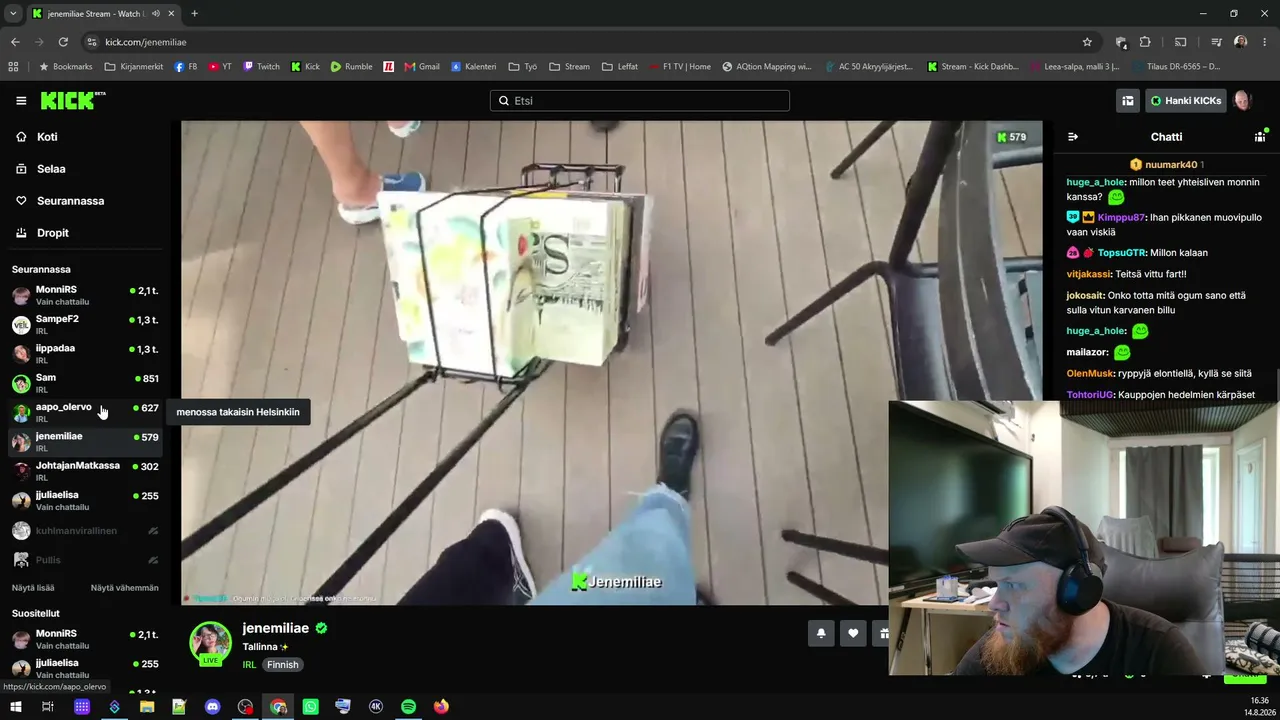
Task: Open the Sam channel in the sidebar
Action: point(85,383)
